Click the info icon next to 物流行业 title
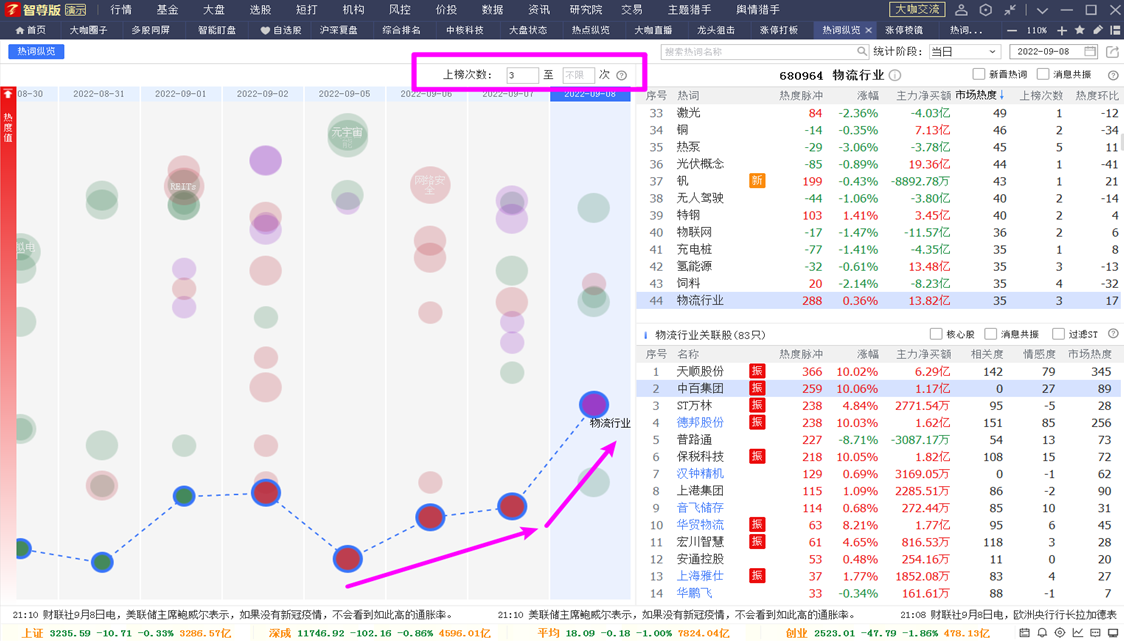1124x641 pixels. pyautogui.click(x=895, y=75)
